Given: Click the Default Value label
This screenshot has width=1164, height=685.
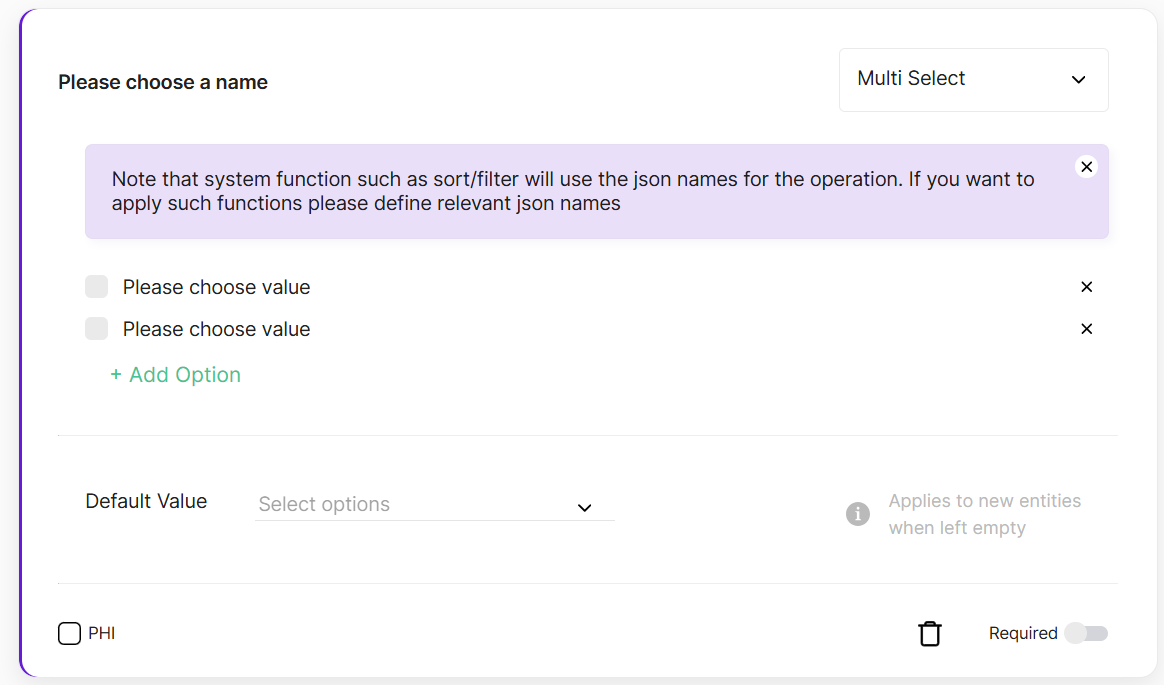Looking at the screenshot, I should [146, 501].
